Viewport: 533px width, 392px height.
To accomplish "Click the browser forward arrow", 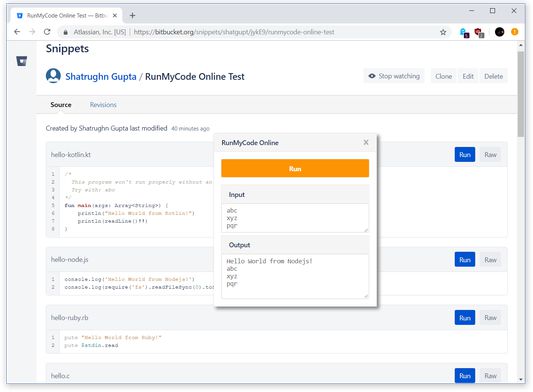I will (x=32, y=32).
